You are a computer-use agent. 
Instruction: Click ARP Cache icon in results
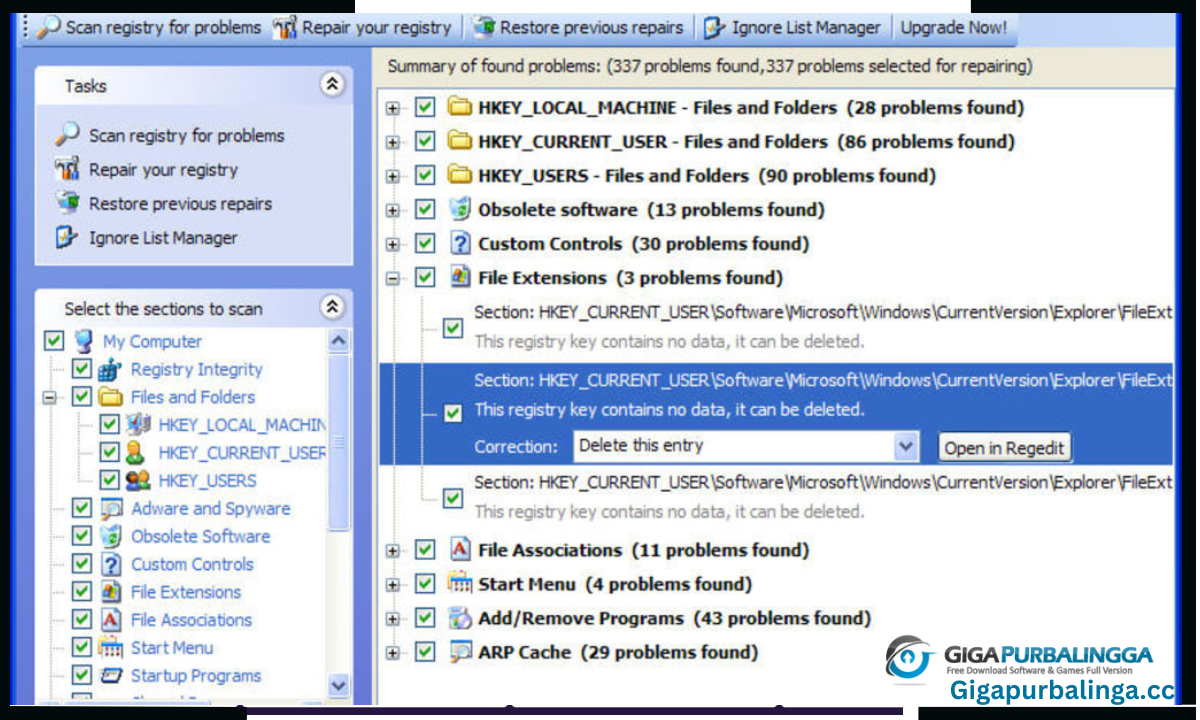[459, 652]
